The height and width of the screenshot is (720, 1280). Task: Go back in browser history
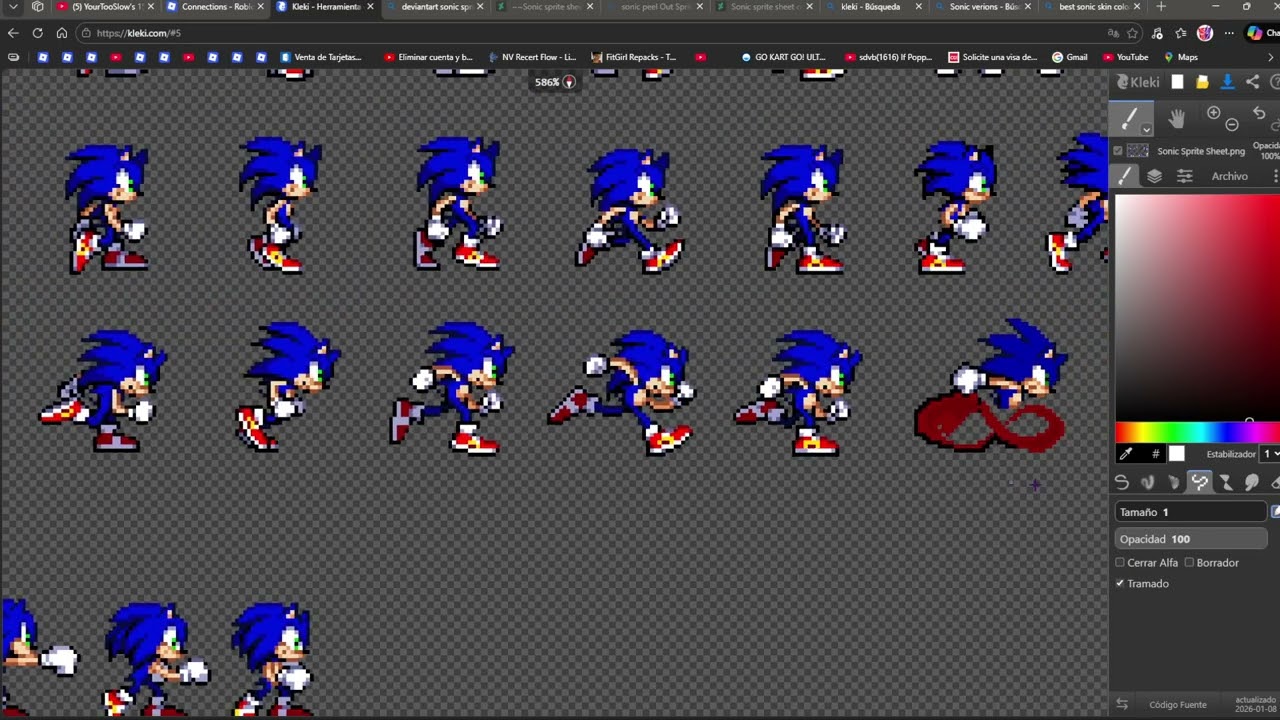[x=13, y=33]
